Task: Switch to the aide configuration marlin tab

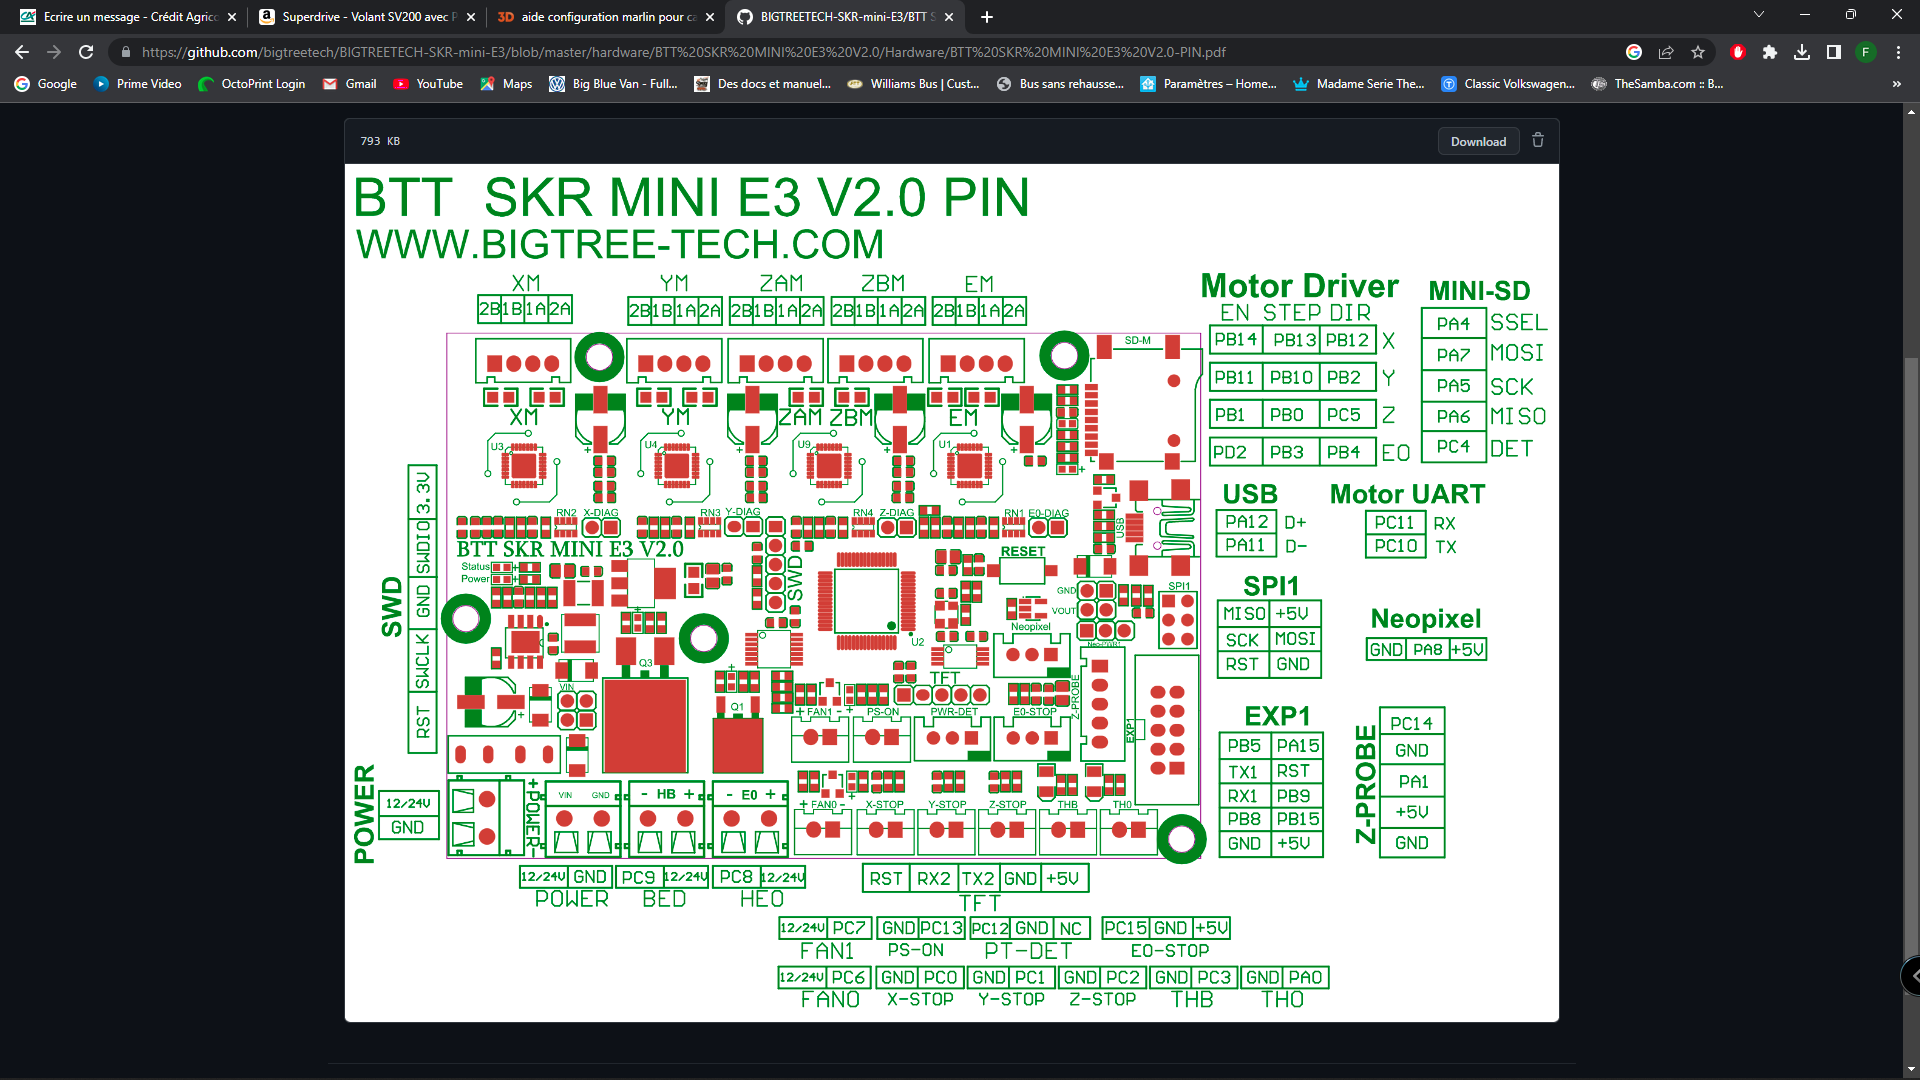Action: coord(604,17)
